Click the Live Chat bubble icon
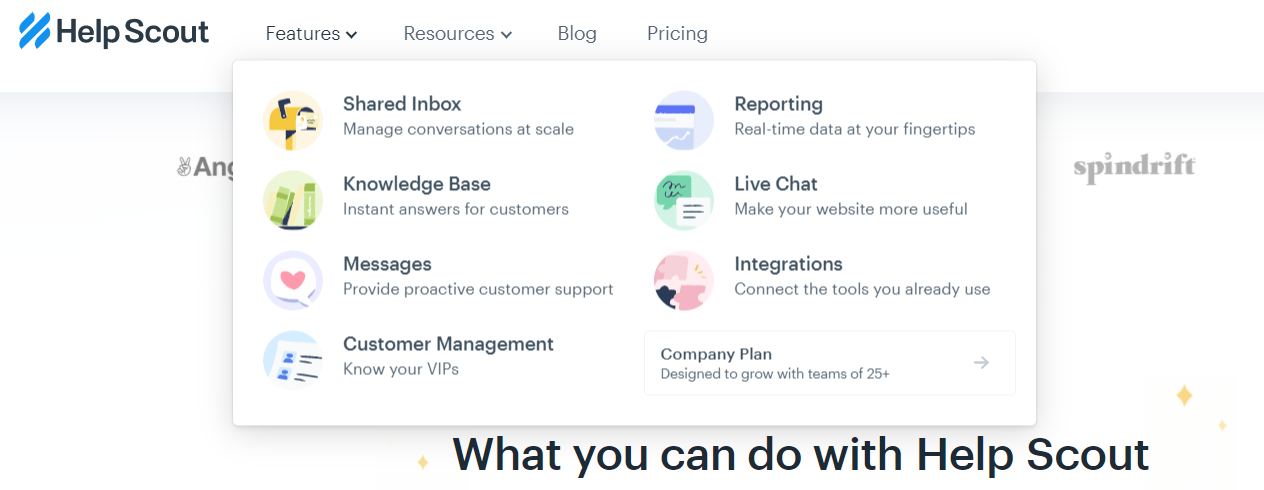1264x490 pixels. [684, 201]
